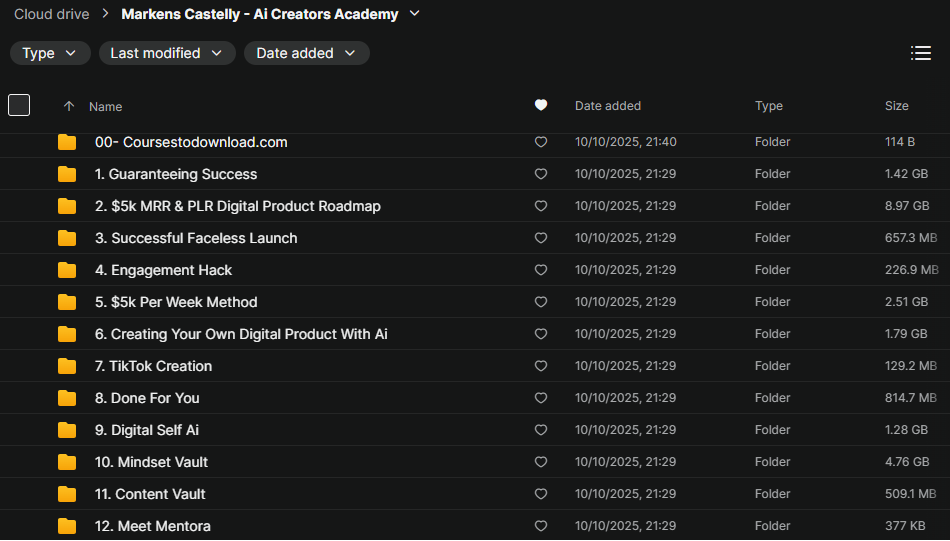Click the favorites heart column header icon

click(x=541, y=105)
